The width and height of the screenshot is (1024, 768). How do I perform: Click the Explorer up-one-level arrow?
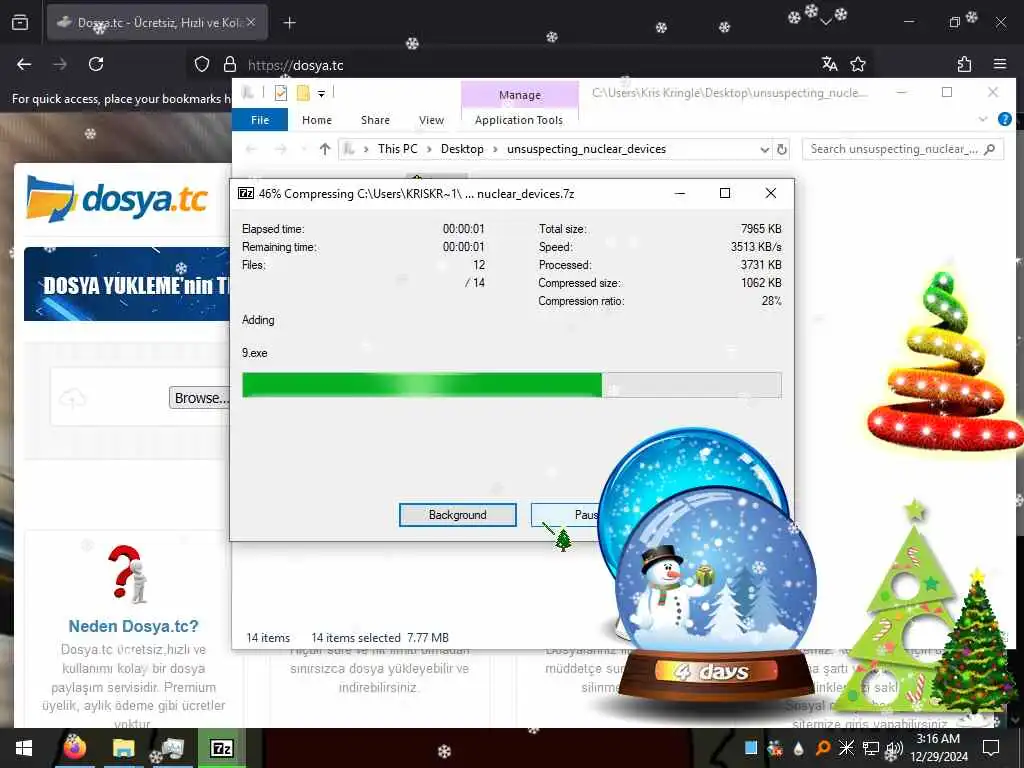[x=325, y=149]
